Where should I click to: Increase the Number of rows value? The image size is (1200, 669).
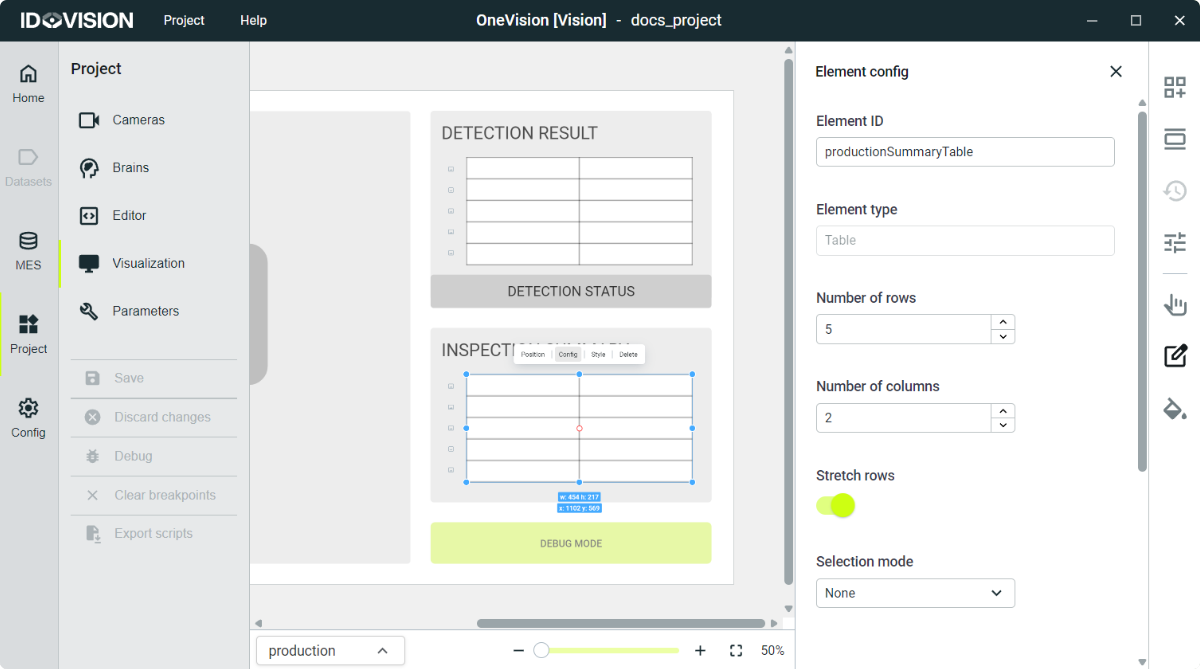1003,322
